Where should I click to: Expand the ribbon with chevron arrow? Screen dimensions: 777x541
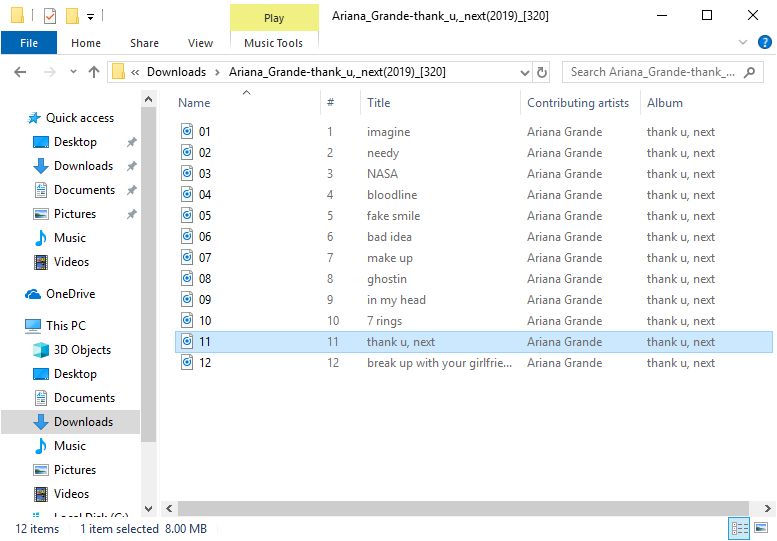pyautogui.click(x=741, y=43)
